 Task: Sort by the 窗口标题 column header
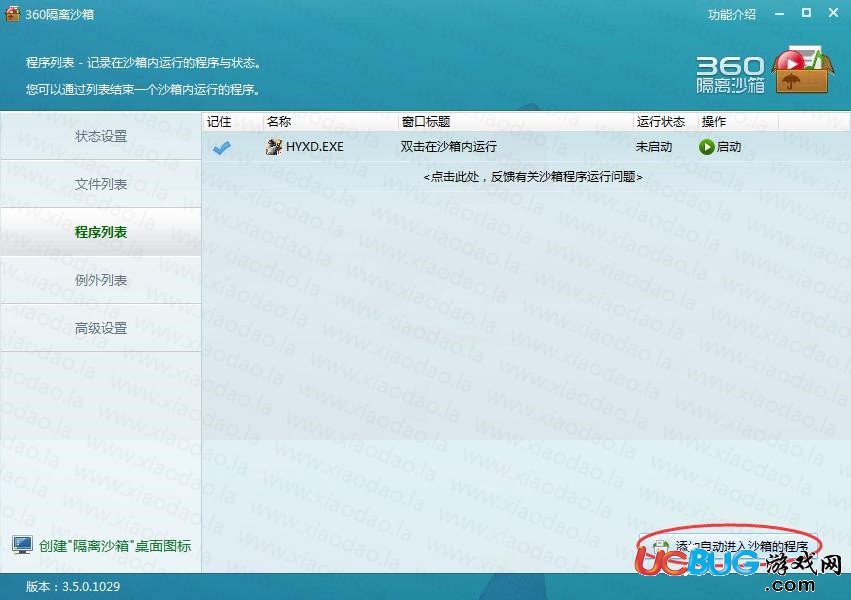pyautogui.click(x=515, y=122)
